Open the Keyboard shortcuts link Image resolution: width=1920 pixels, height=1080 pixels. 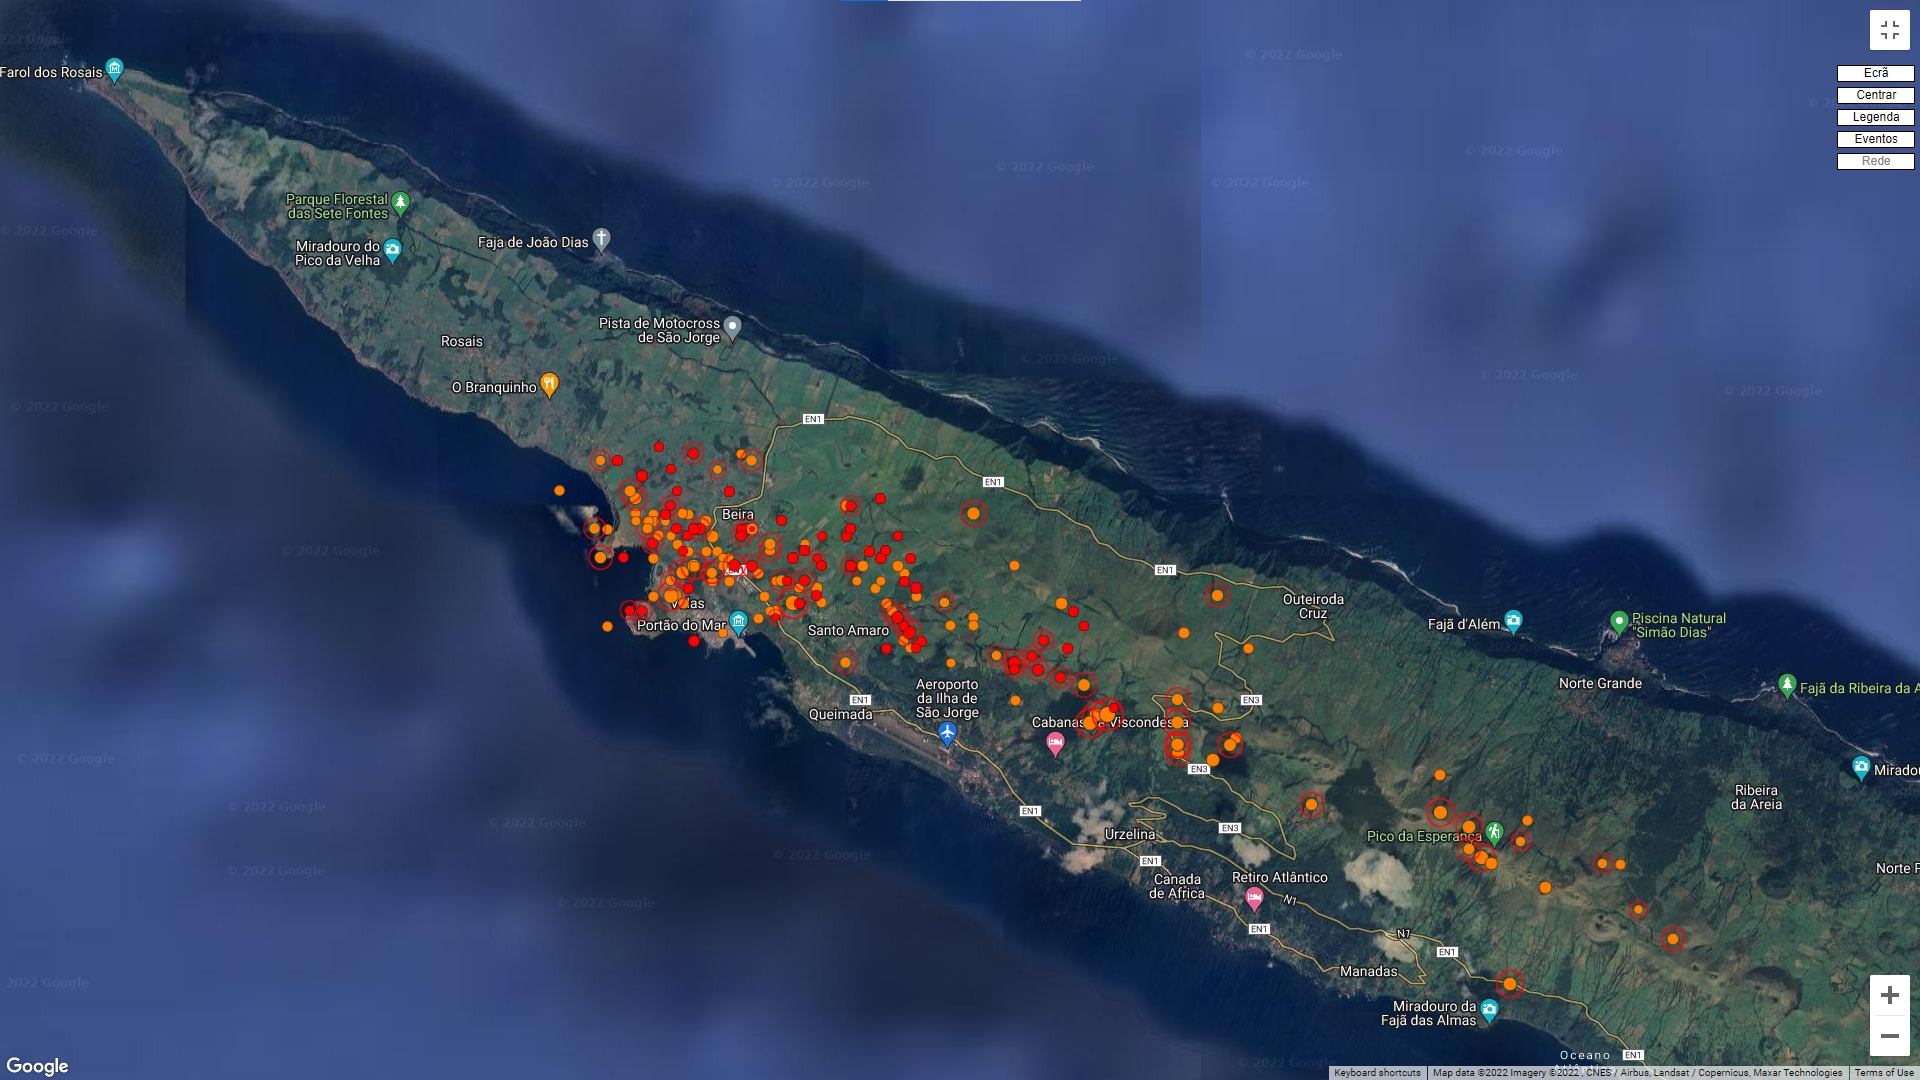(1377, 1073)
